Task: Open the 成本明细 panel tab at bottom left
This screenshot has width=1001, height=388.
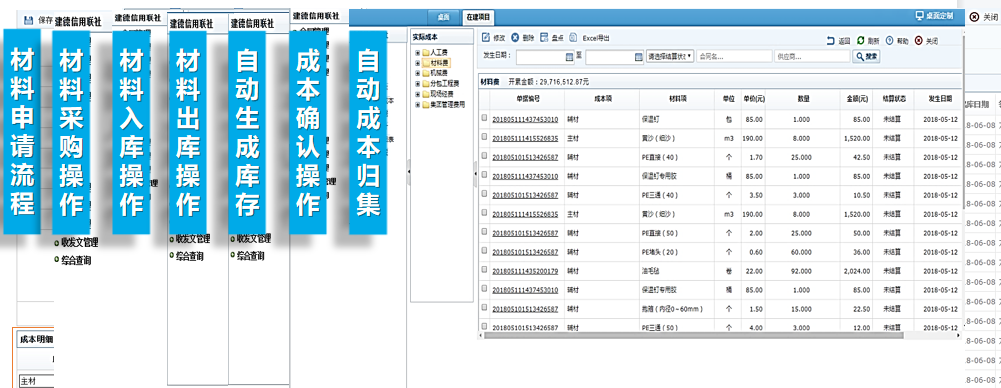Action: tap(36, 340)
